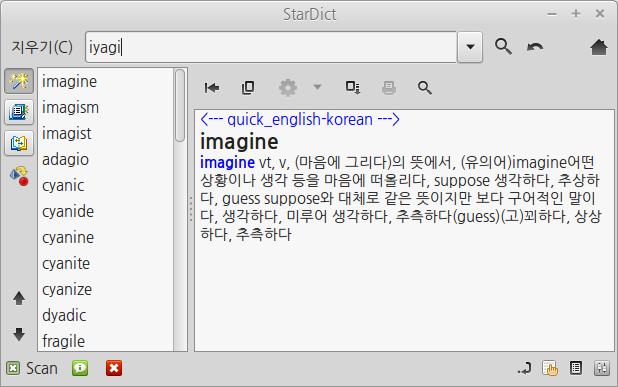Click the shapes-and-red-ball sidebar icon
618x387 pixels.
19,176
